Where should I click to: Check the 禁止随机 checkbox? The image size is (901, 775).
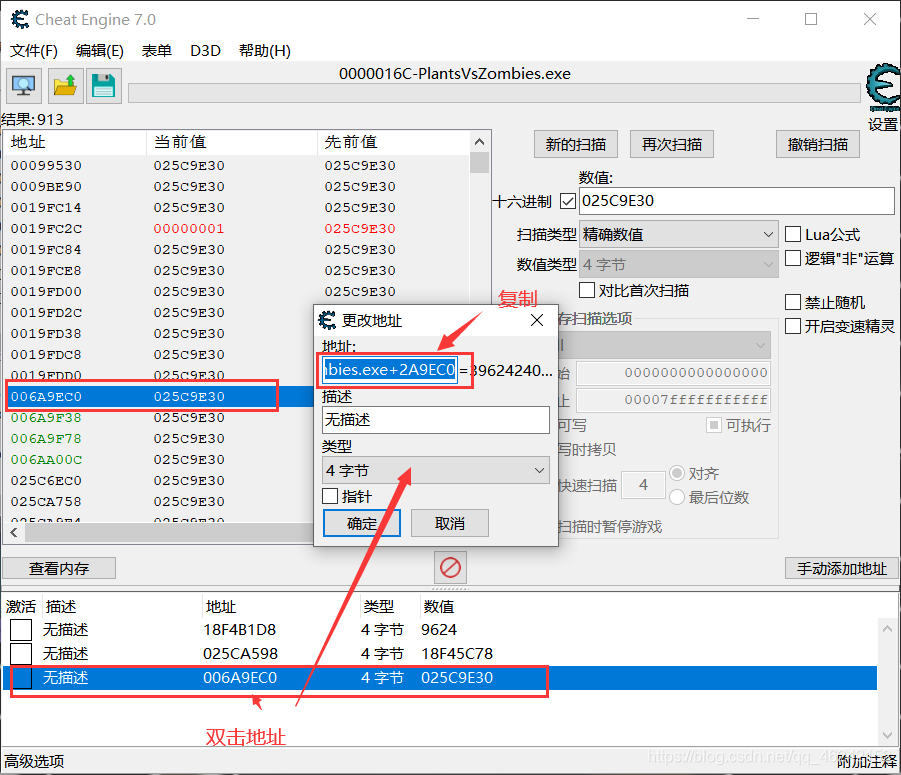pyautogui.click(x=793, y=302)
